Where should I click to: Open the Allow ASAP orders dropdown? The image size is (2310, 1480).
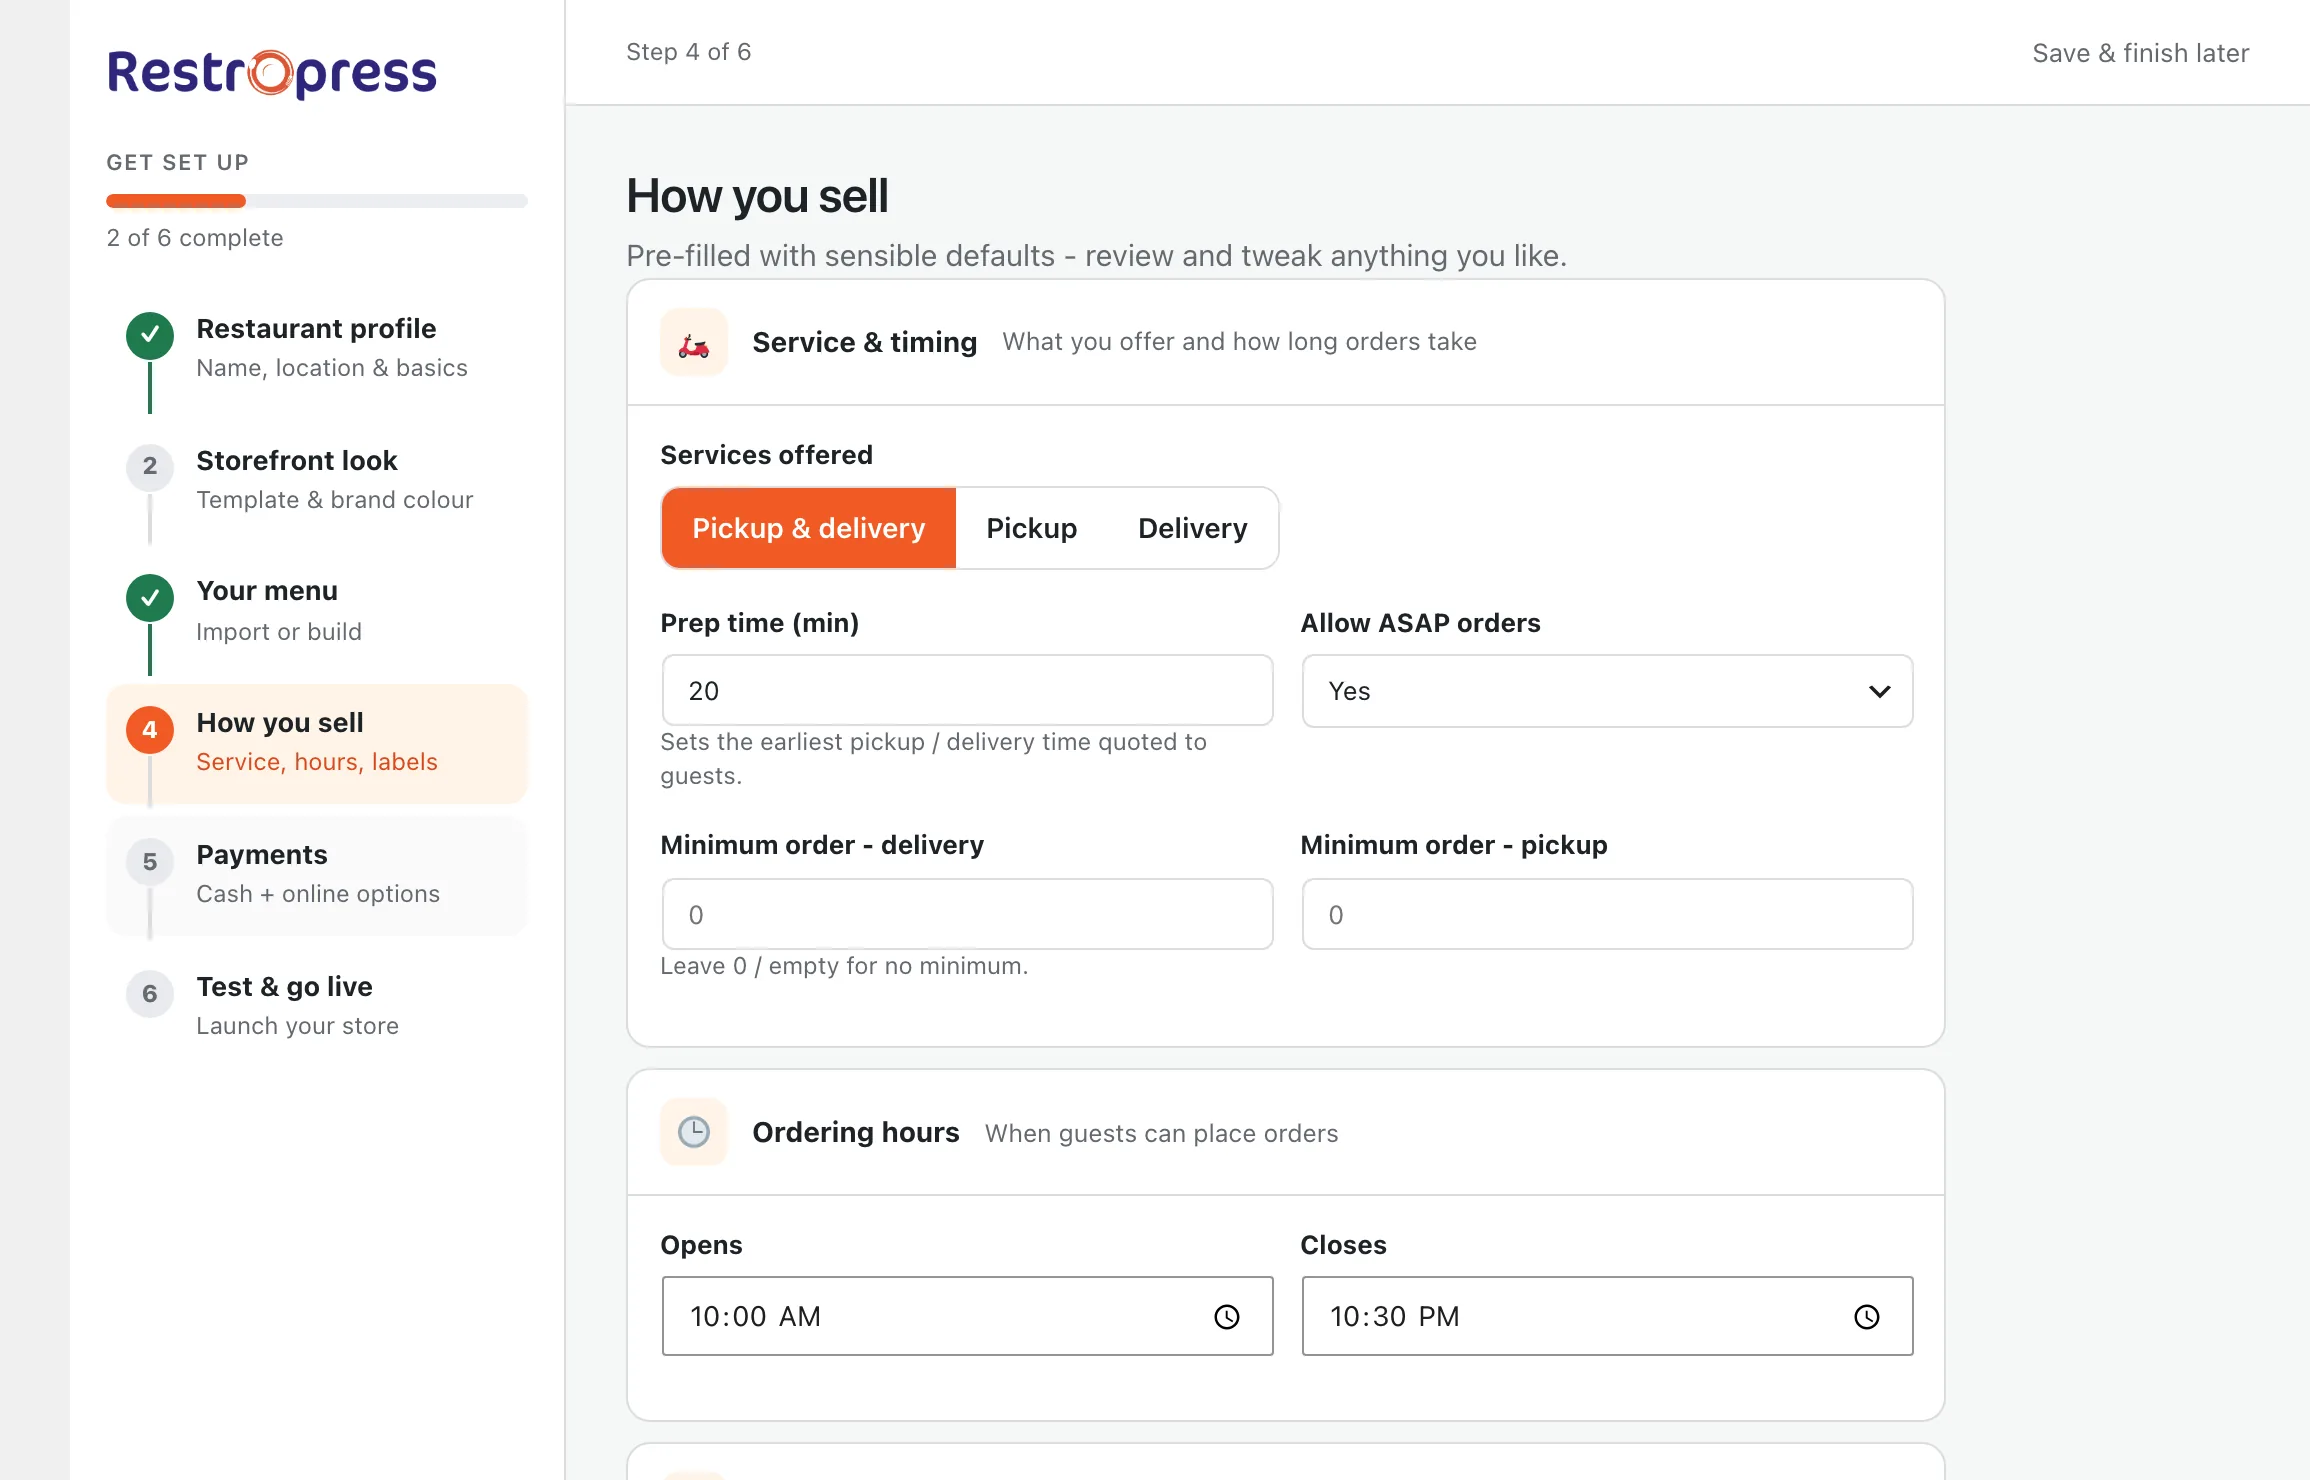click(1607, 691)
